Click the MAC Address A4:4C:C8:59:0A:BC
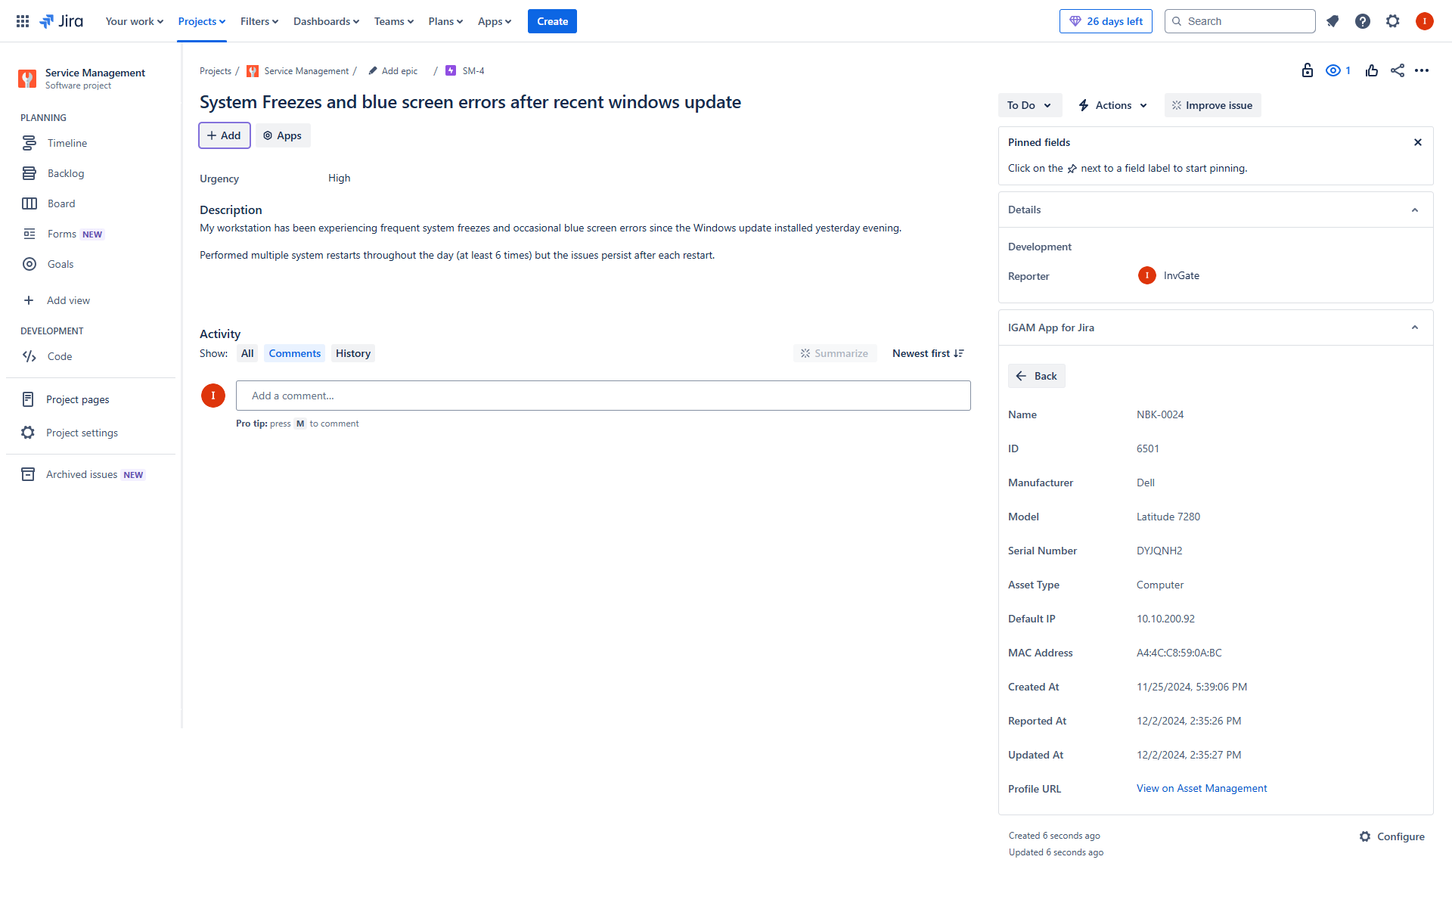The width and height of the screenshot is (1452, 900). (1179, 653)
